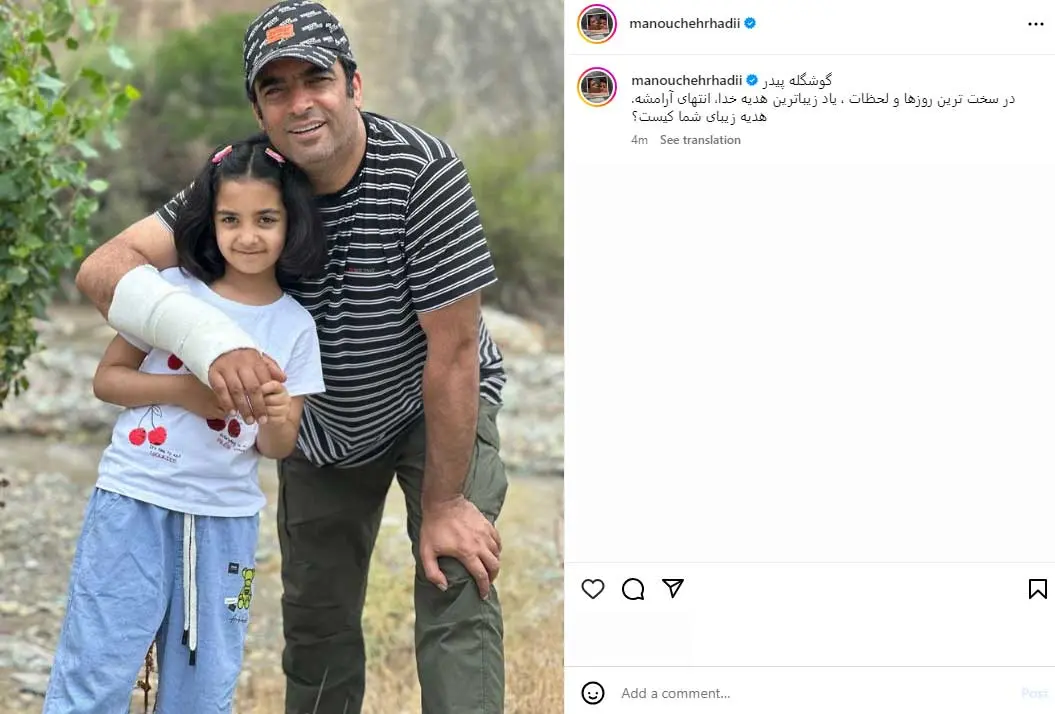Save the post with the bookmark icon

click(1038, 589)
